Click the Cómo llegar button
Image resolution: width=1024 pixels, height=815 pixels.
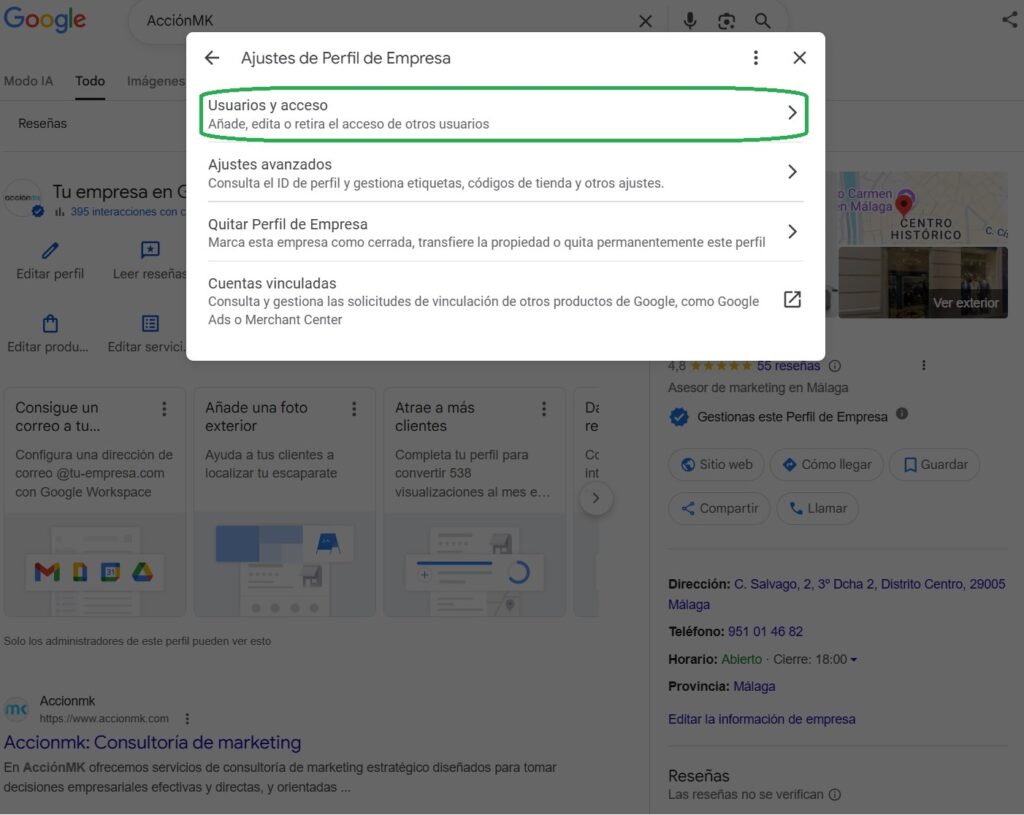826,465
